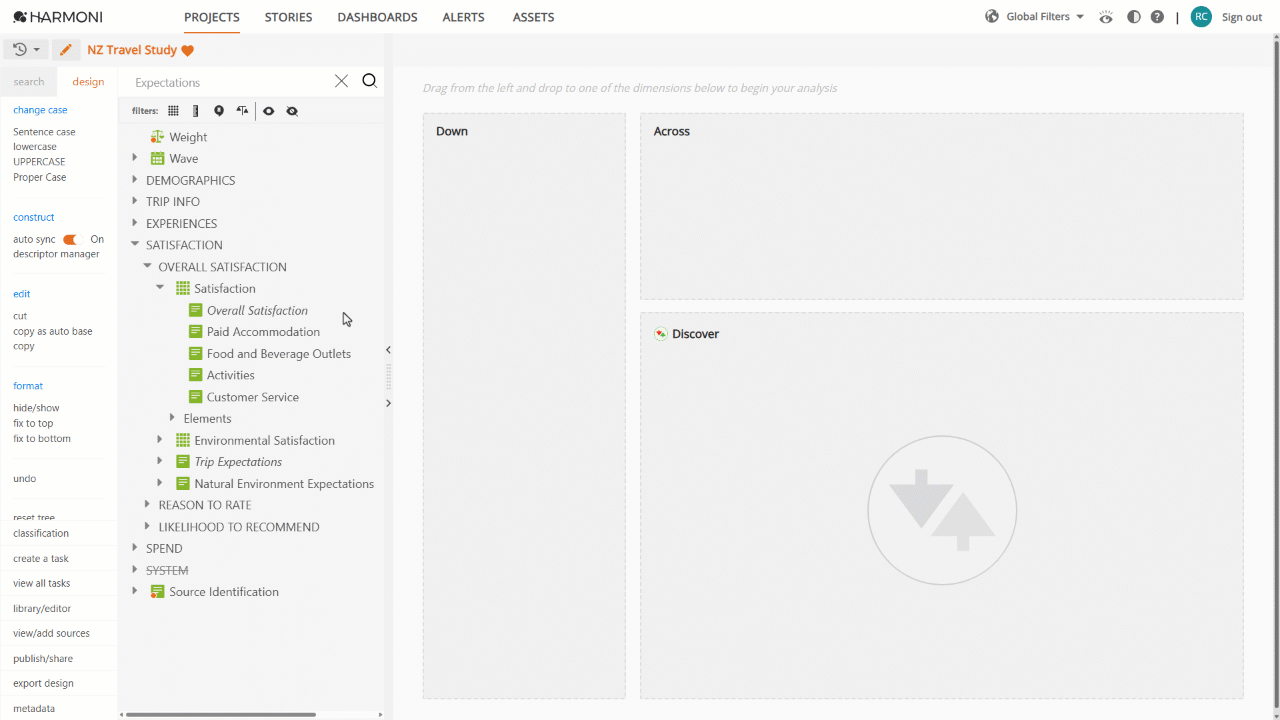Click the Paid Accommodation question icon
Screen dimensions: 1280x720
[196, 332]
